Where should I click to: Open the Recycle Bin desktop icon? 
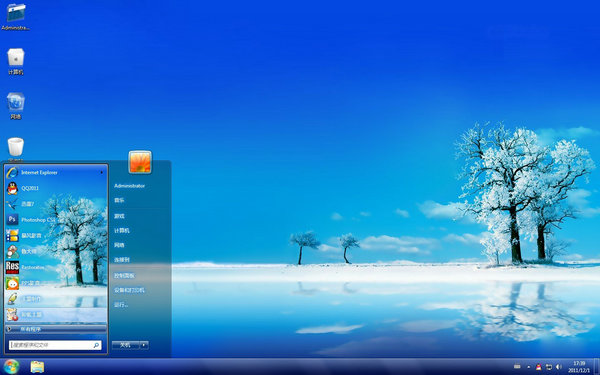[x=16, y=150]
